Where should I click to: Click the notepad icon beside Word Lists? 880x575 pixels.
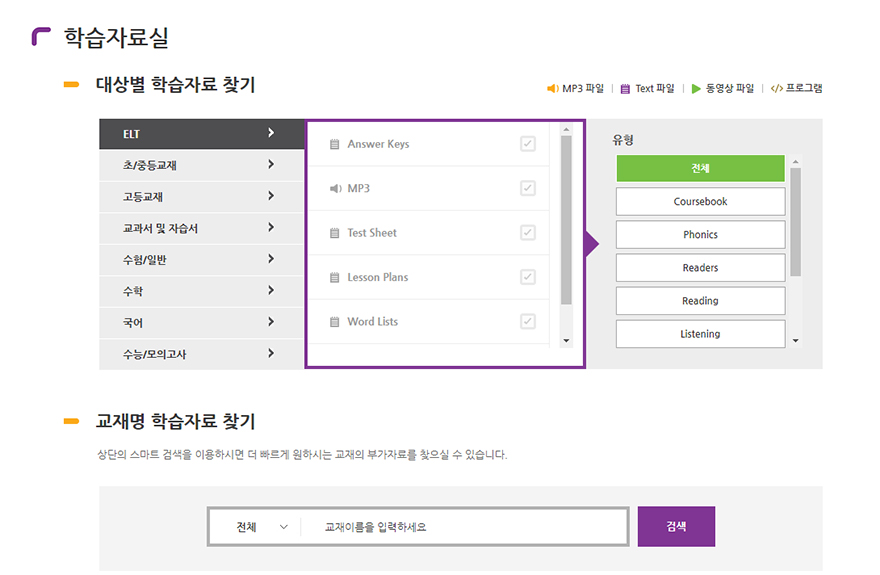pos(334,321)
